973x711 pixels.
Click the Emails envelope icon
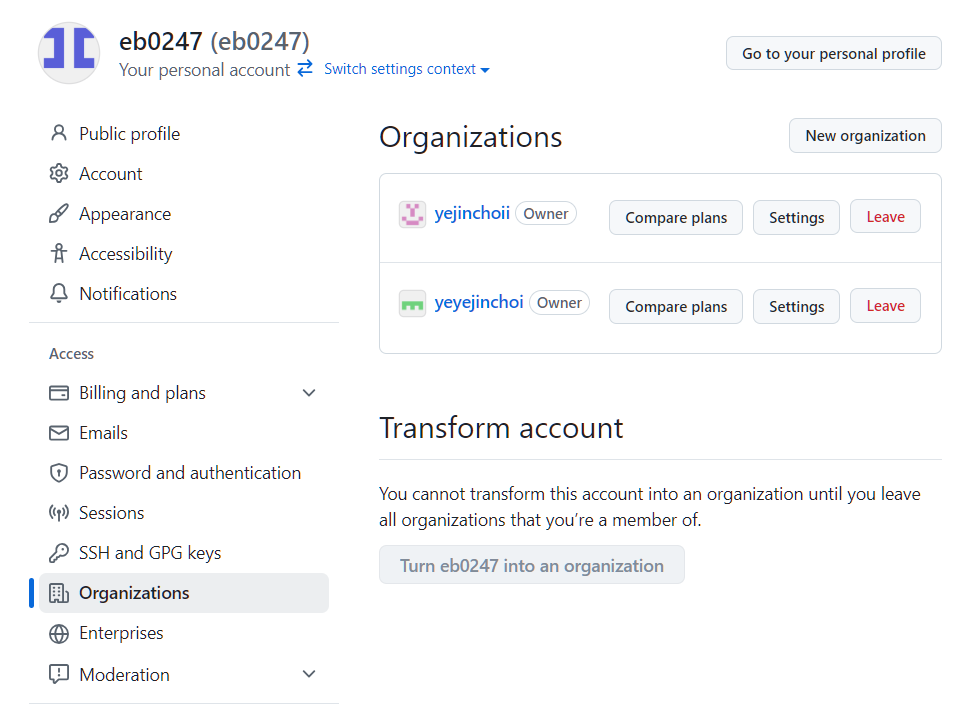pos(59,432)
